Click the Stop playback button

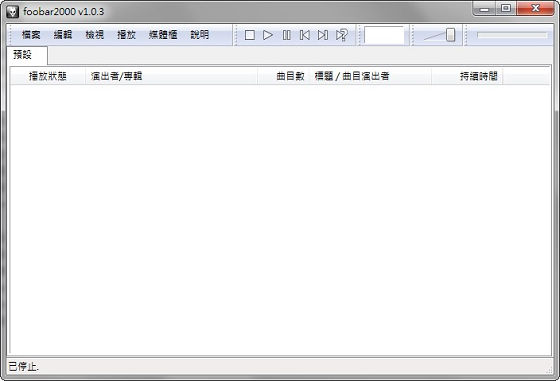[250, 35]
